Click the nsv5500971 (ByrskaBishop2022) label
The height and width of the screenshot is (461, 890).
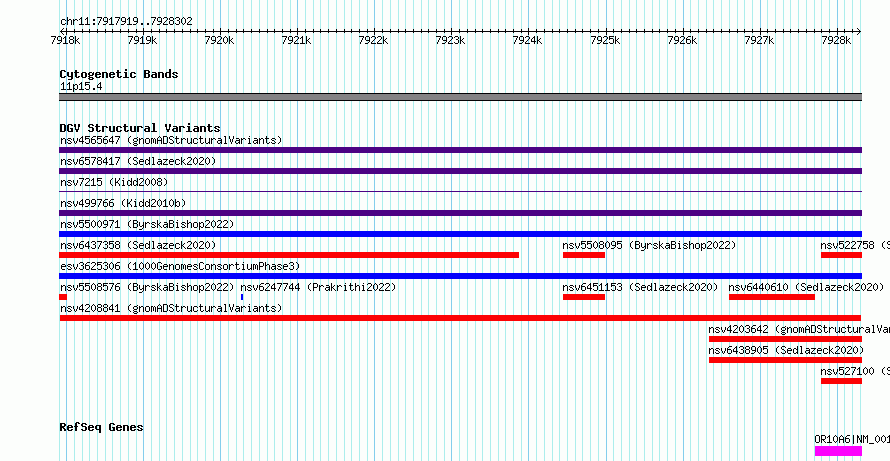tap(146, 224)
